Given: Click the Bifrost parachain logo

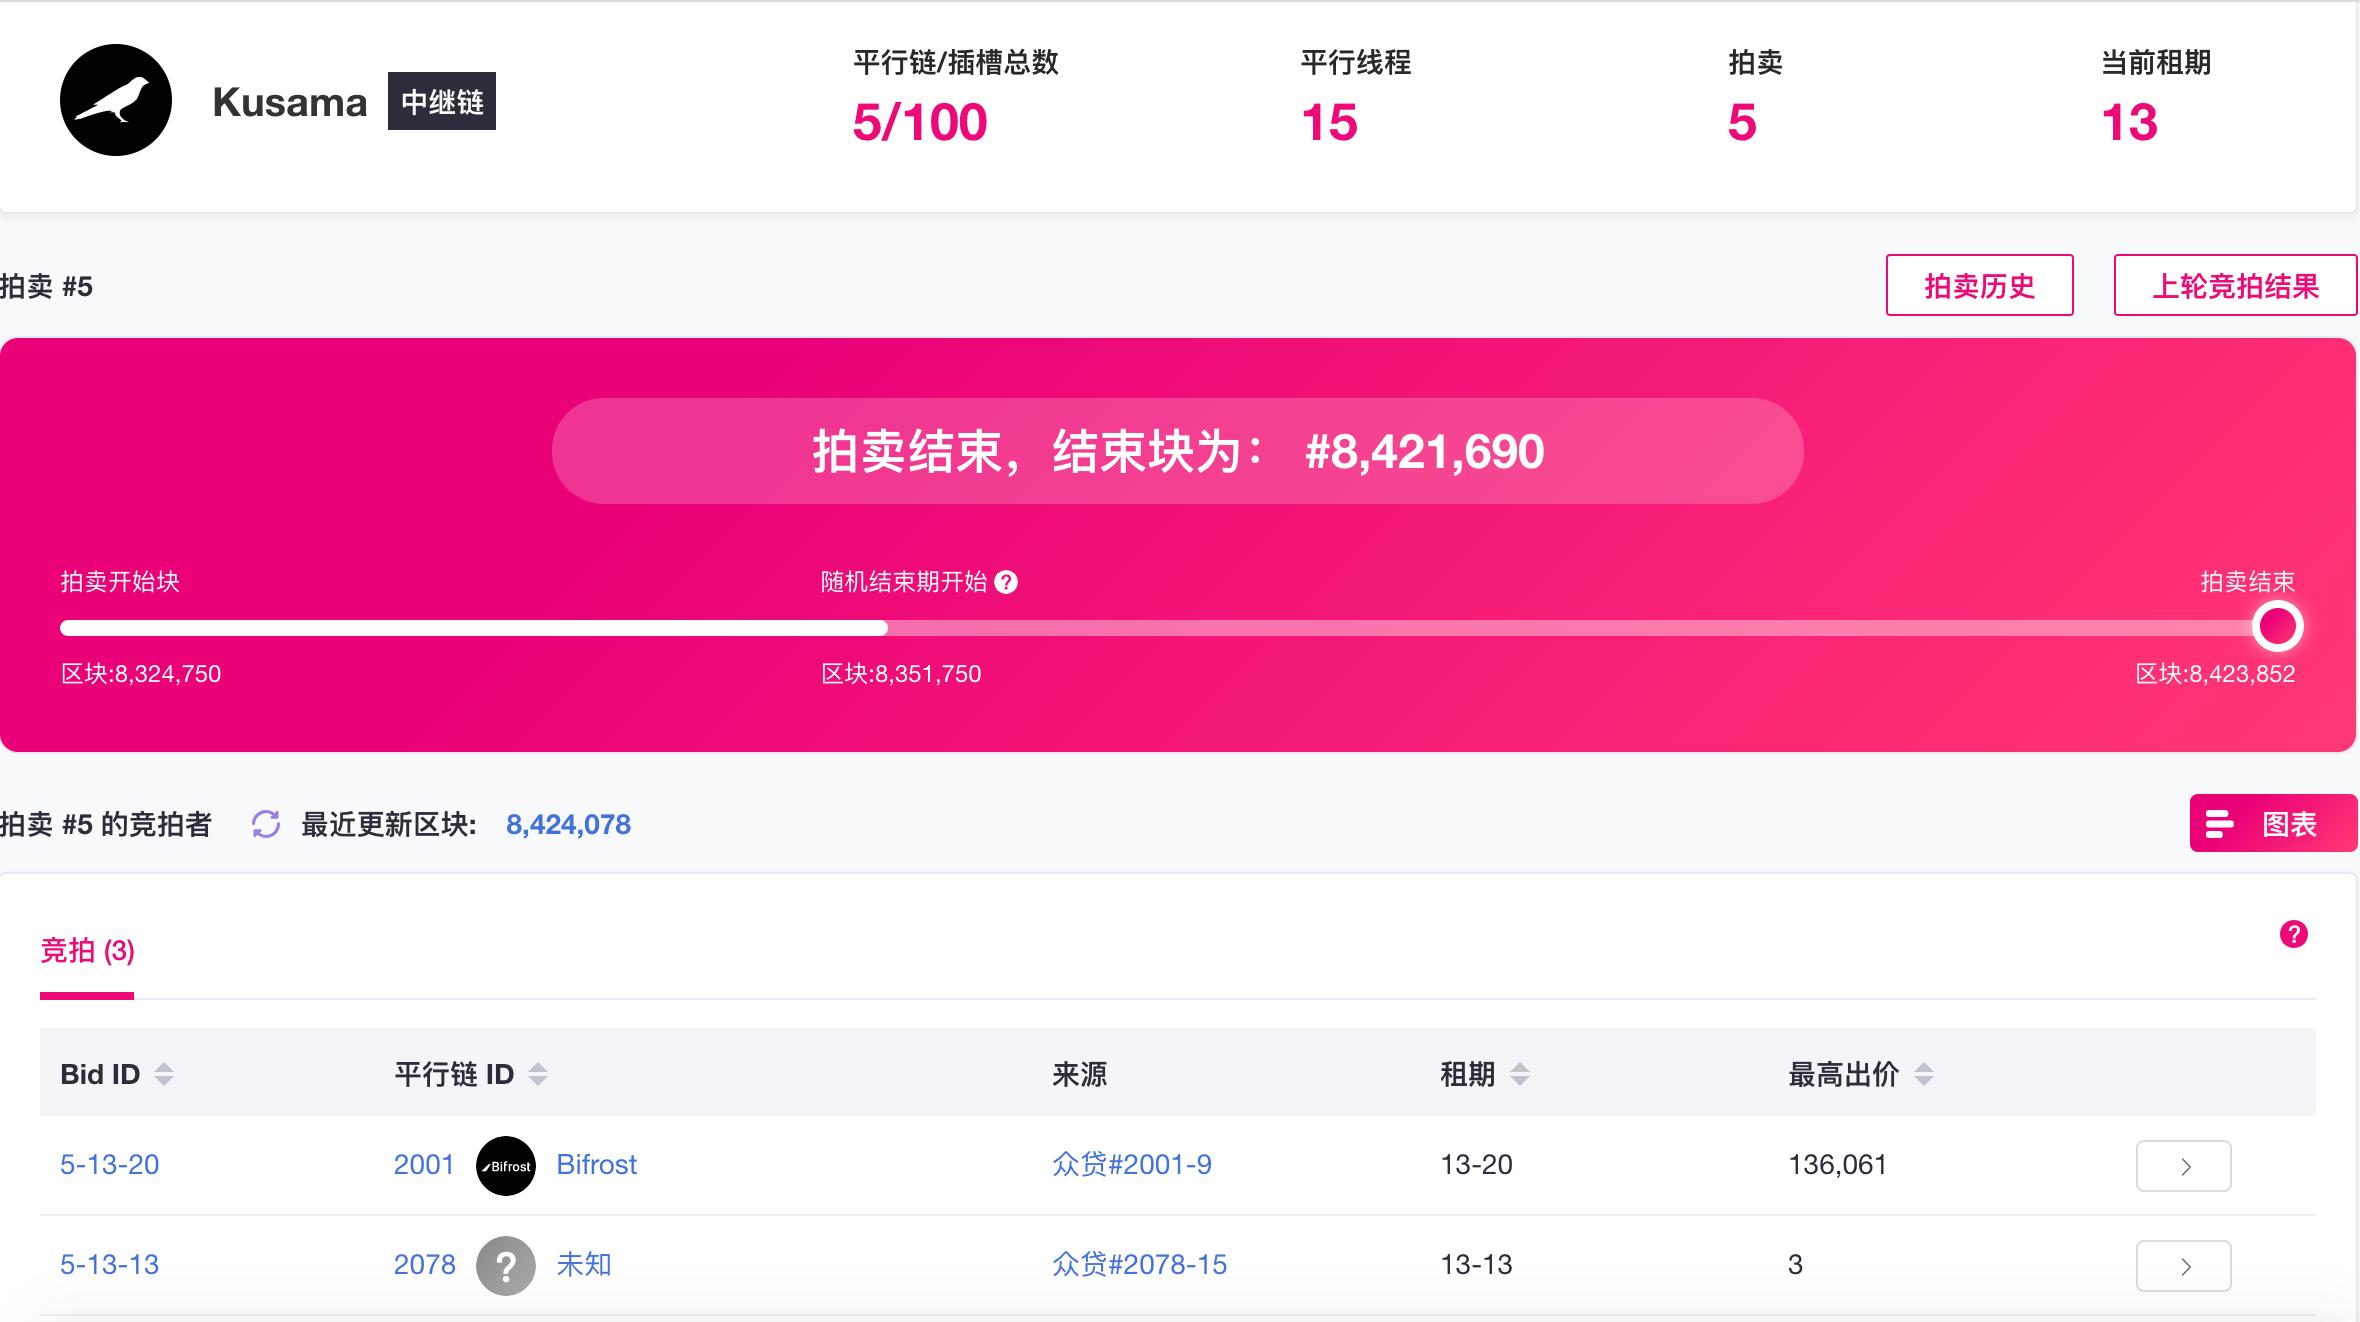Looking at the screenshot, I should (507, 1165).
